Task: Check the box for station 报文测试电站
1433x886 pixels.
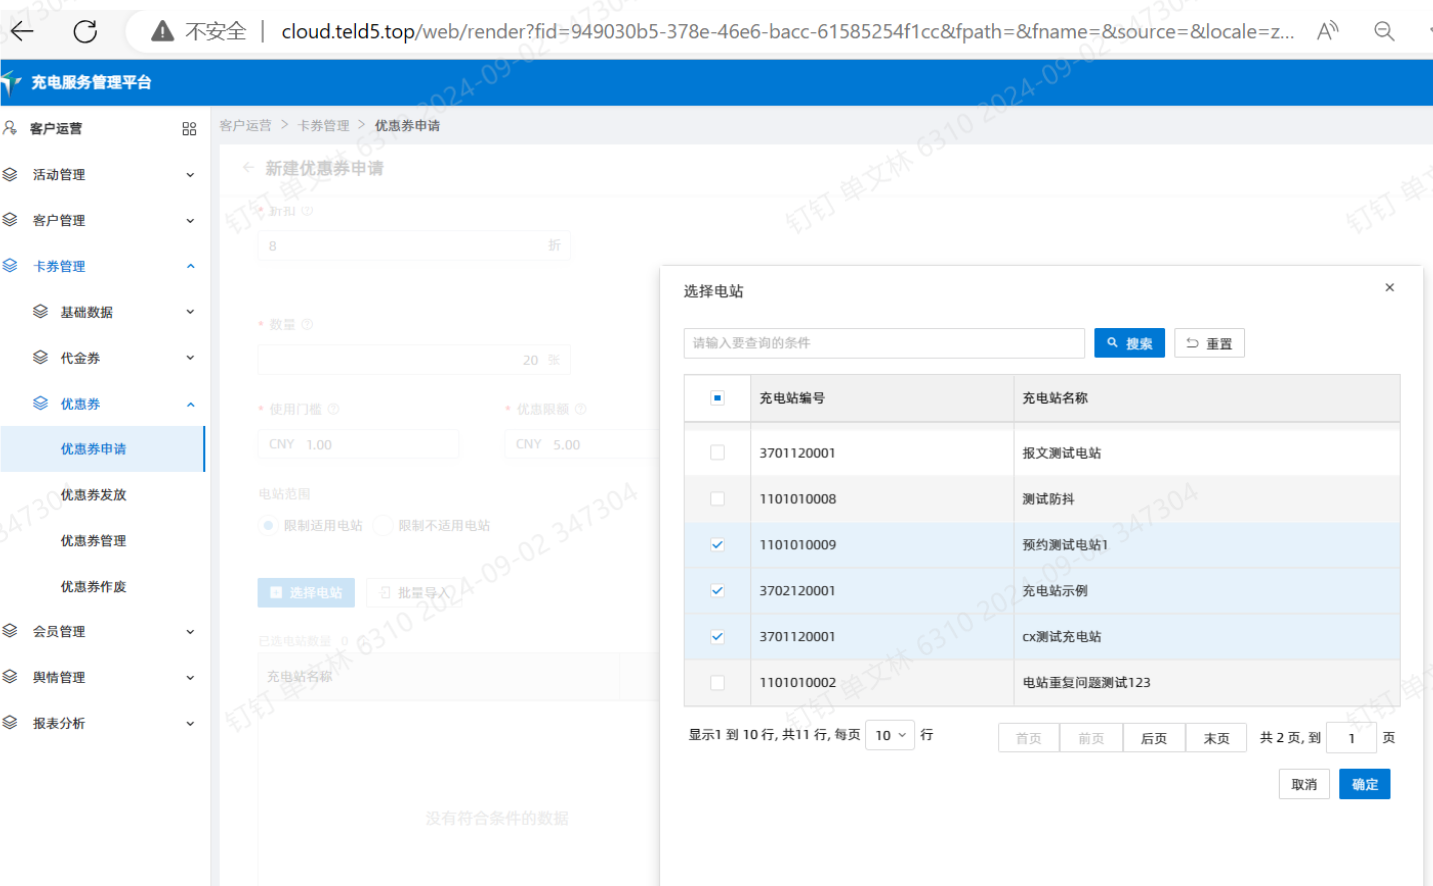Action: 717,453
